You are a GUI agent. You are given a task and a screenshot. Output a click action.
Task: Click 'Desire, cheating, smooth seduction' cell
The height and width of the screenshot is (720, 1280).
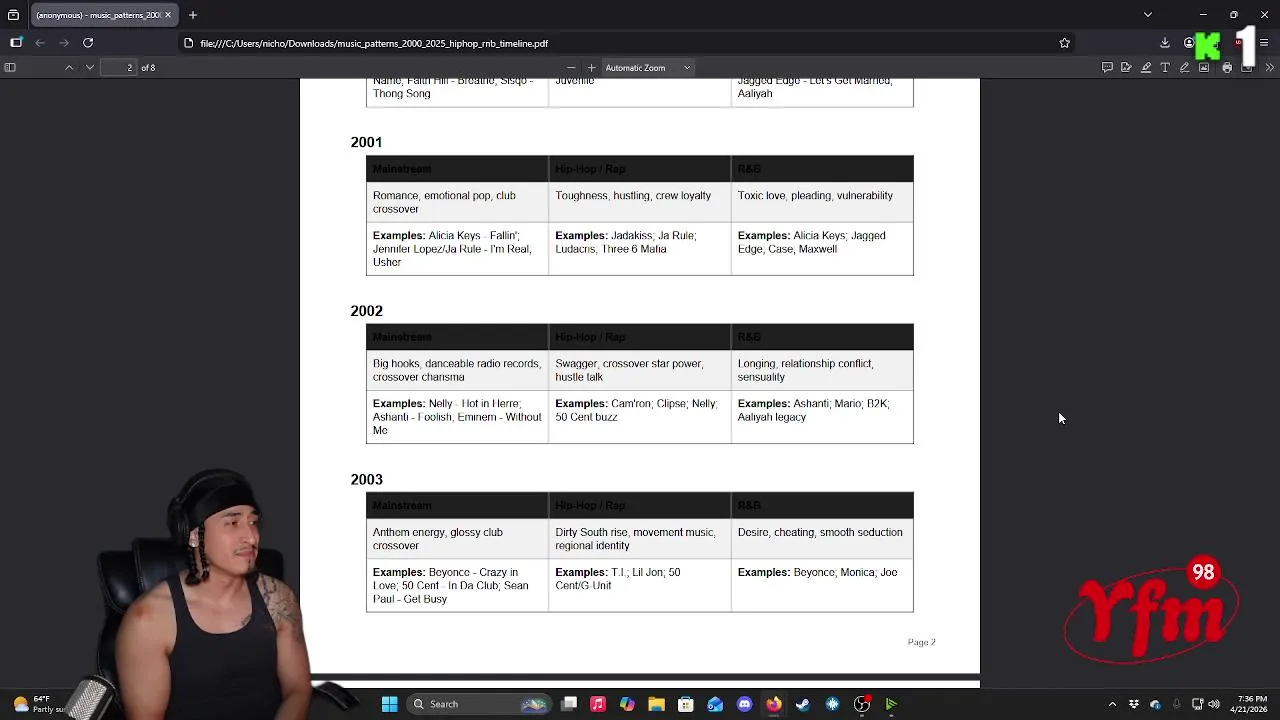(x=822, y=539)
